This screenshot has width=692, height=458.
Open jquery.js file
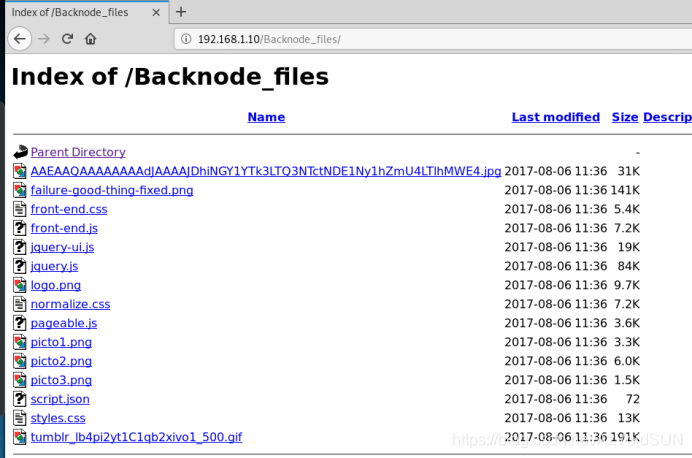coord(54,266)
